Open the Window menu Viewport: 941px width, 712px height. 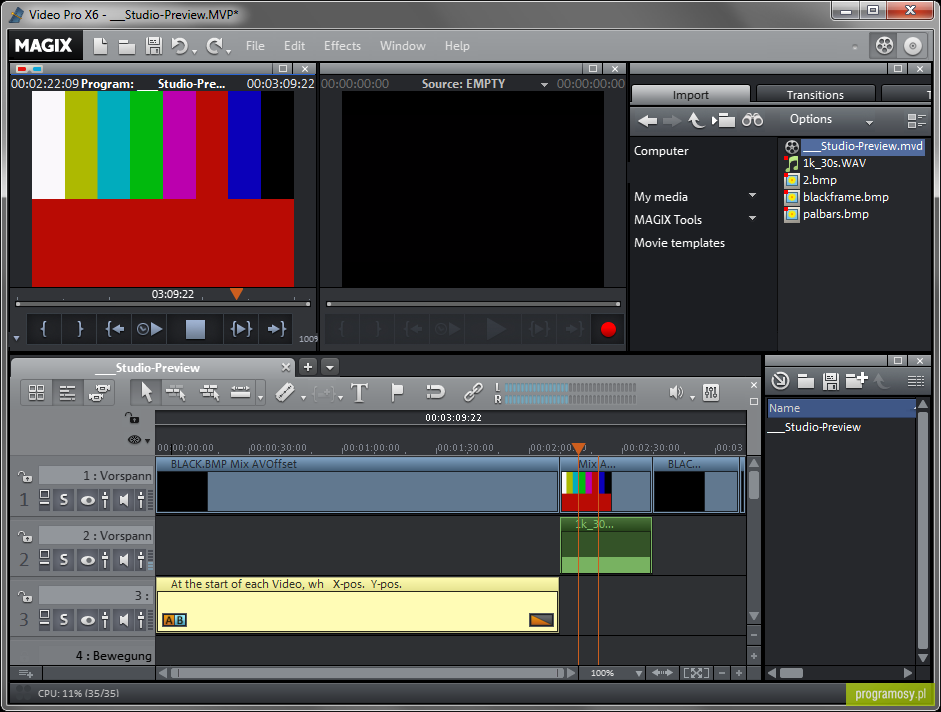403,46
